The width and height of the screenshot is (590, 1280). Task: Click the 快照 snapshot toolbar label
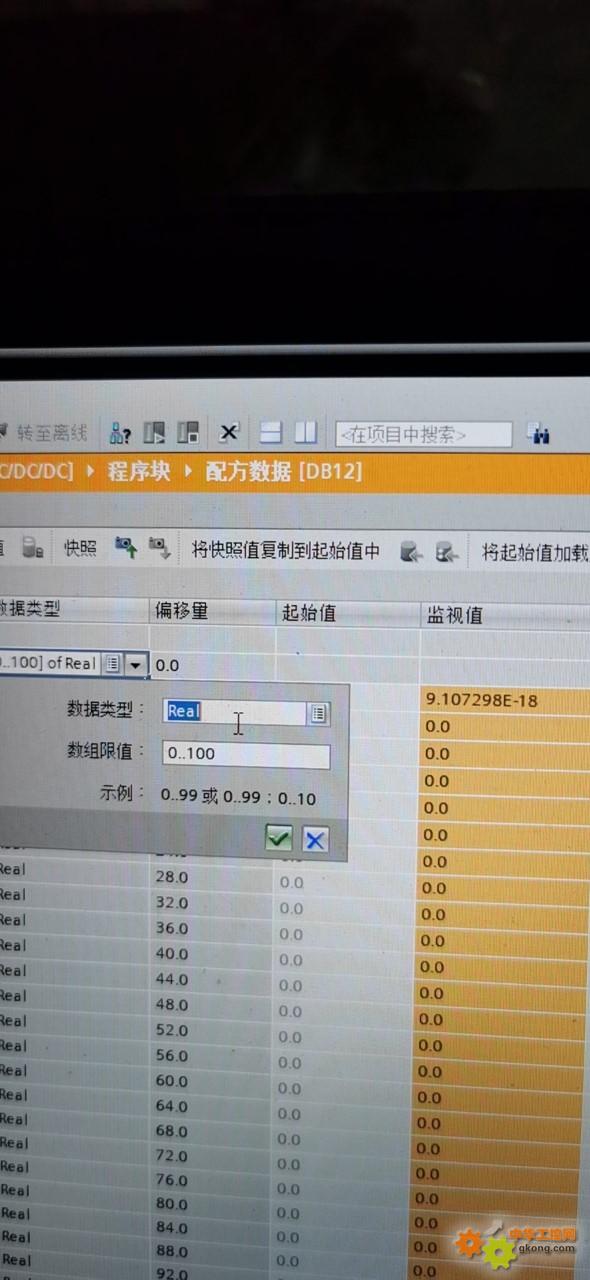(80, 549)
